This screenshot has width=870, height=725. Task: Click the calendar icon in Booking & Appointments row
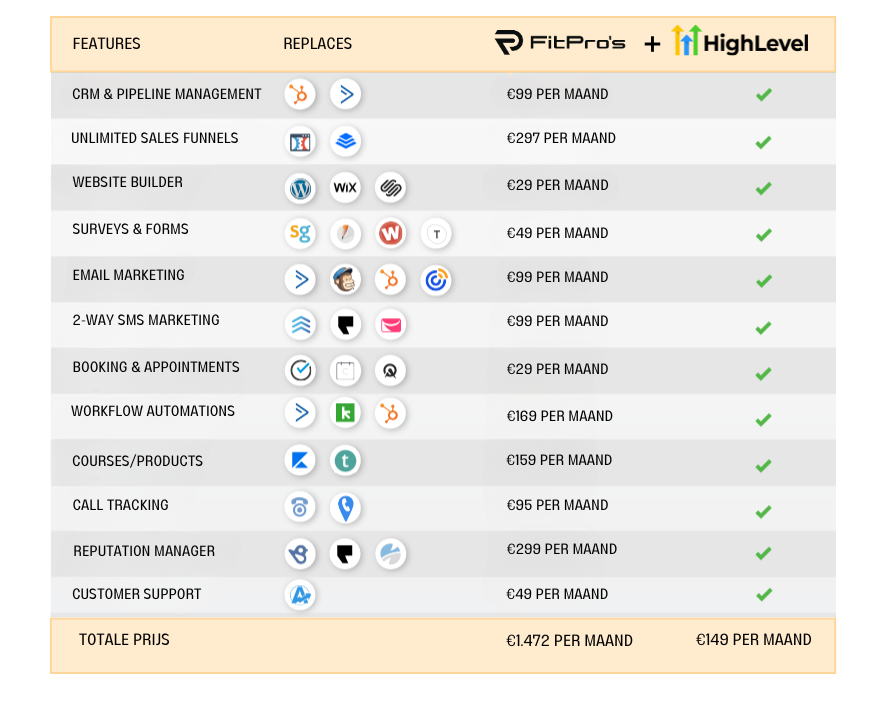point(345,370)
